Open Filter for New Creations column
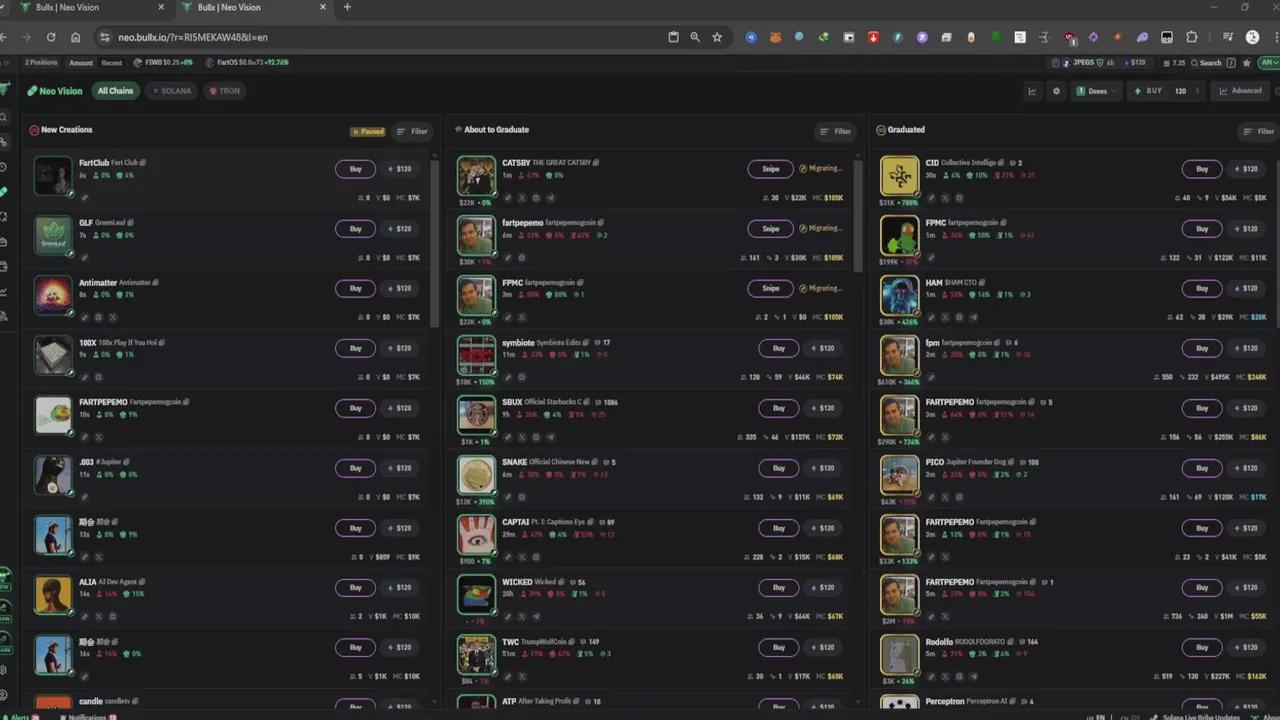The width and height of the screenshot is (1280, 720). (412, 131)
